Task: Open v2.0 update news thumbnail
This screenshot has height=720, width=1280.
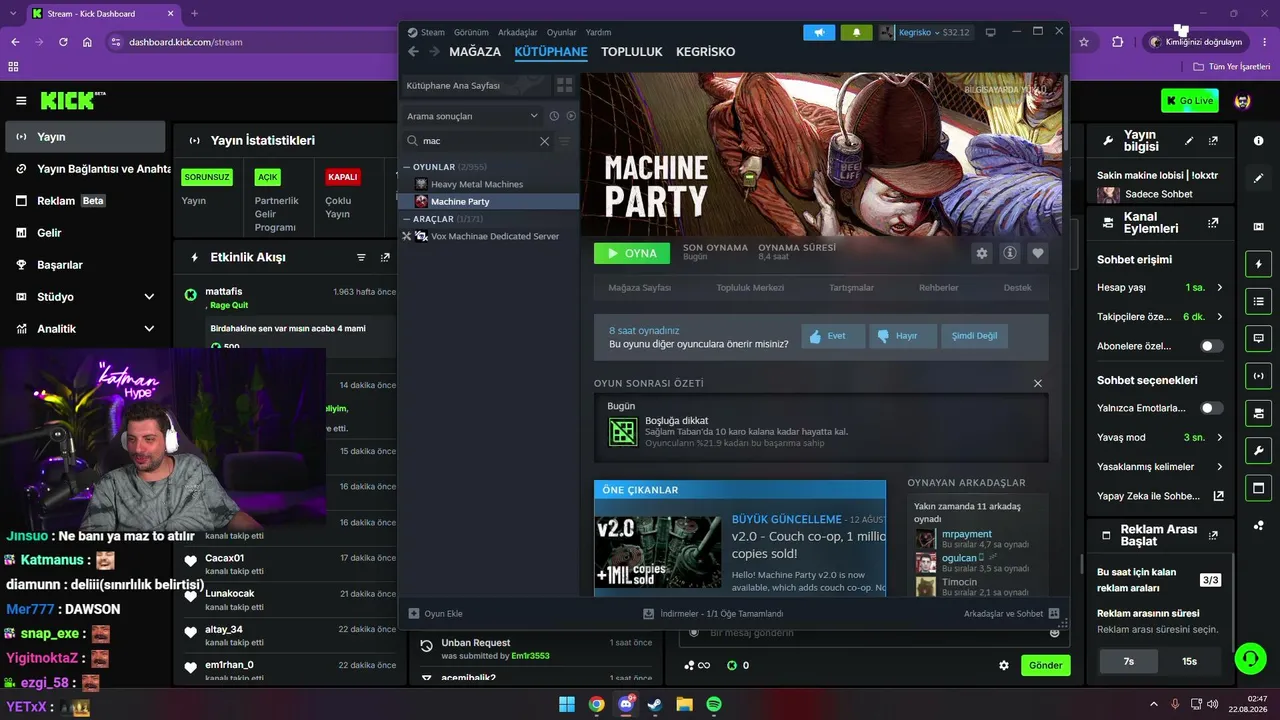Action: click(658, 552)
